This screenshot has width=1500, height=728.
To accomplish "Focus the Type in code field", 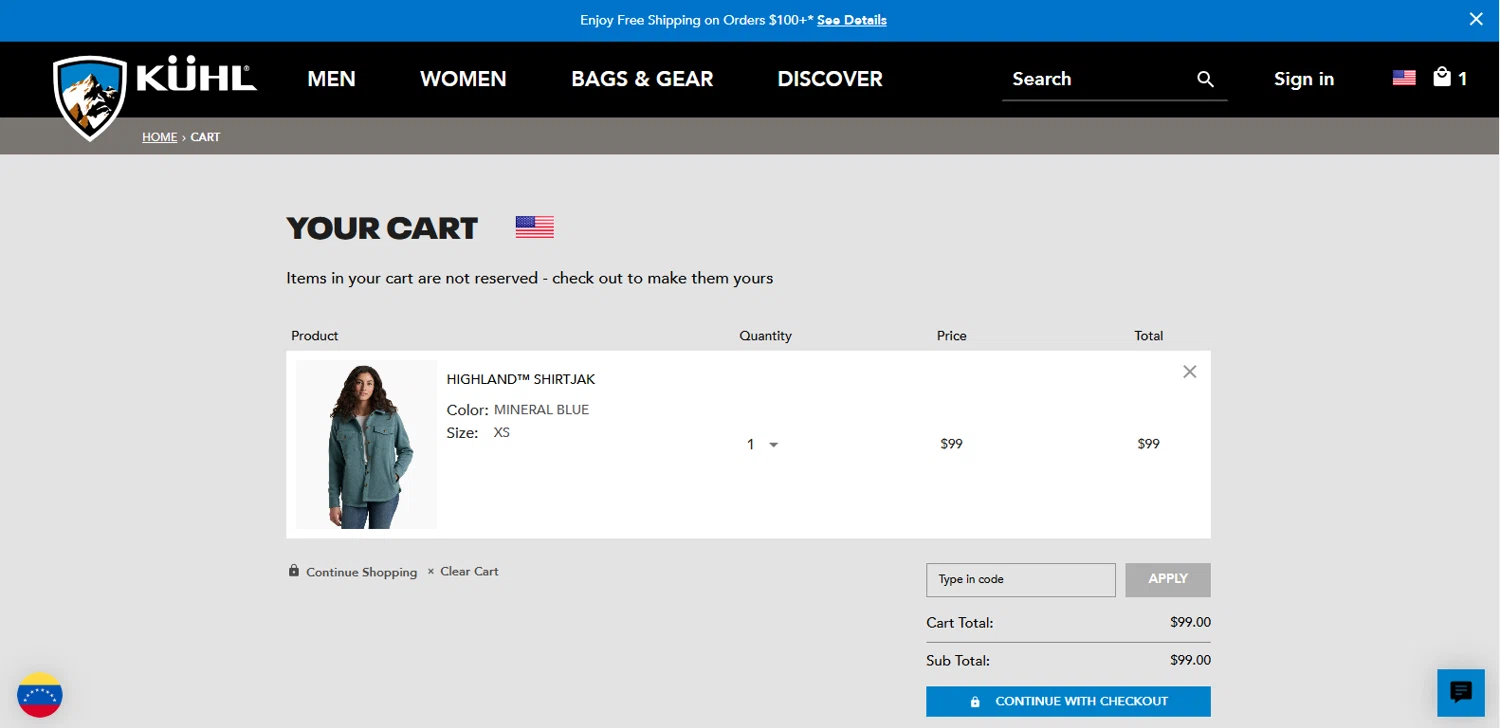I will 1020,580.
